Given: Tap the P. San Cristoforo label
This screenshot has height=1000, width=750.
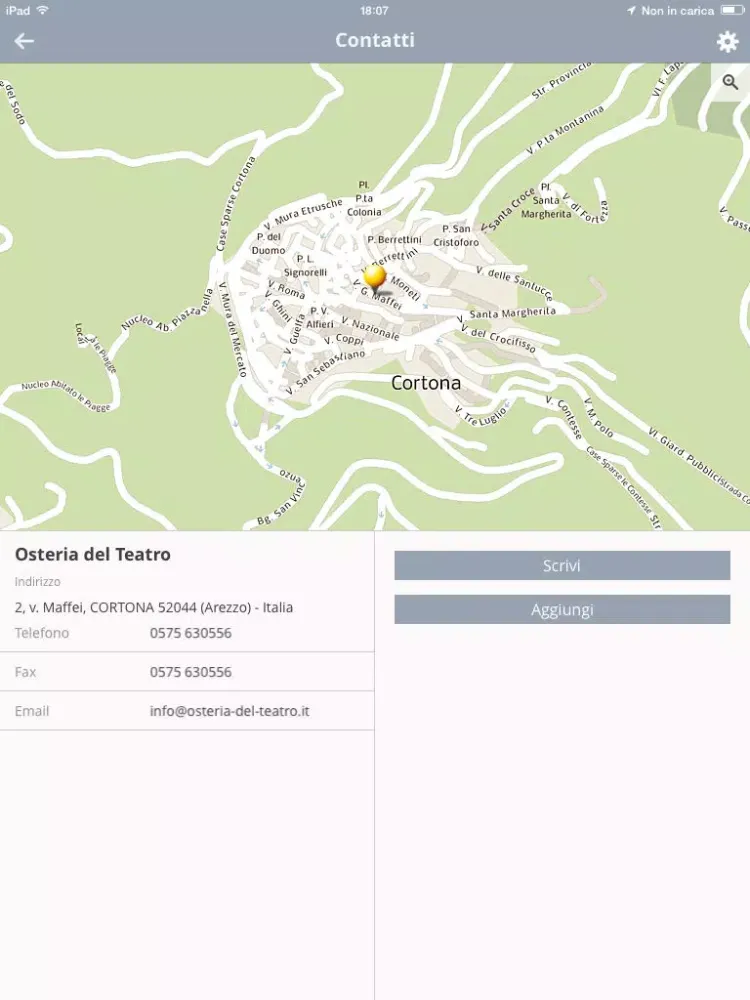Looking at the screenshot, I should coord(456,235).
